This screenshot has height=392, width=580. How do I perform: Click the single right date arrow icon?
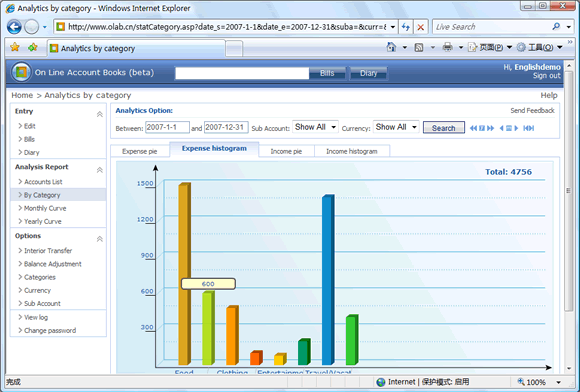(x=516, y=128)
